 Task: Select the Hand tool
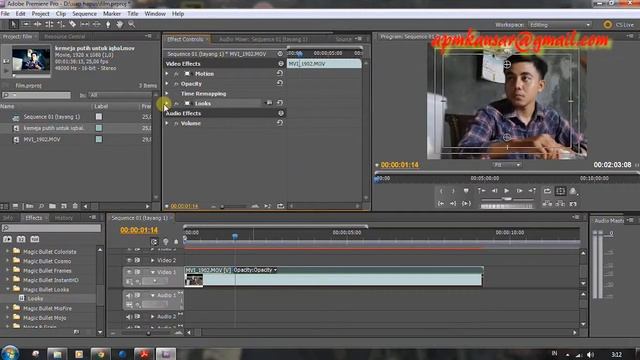click(x=120, y=24)
